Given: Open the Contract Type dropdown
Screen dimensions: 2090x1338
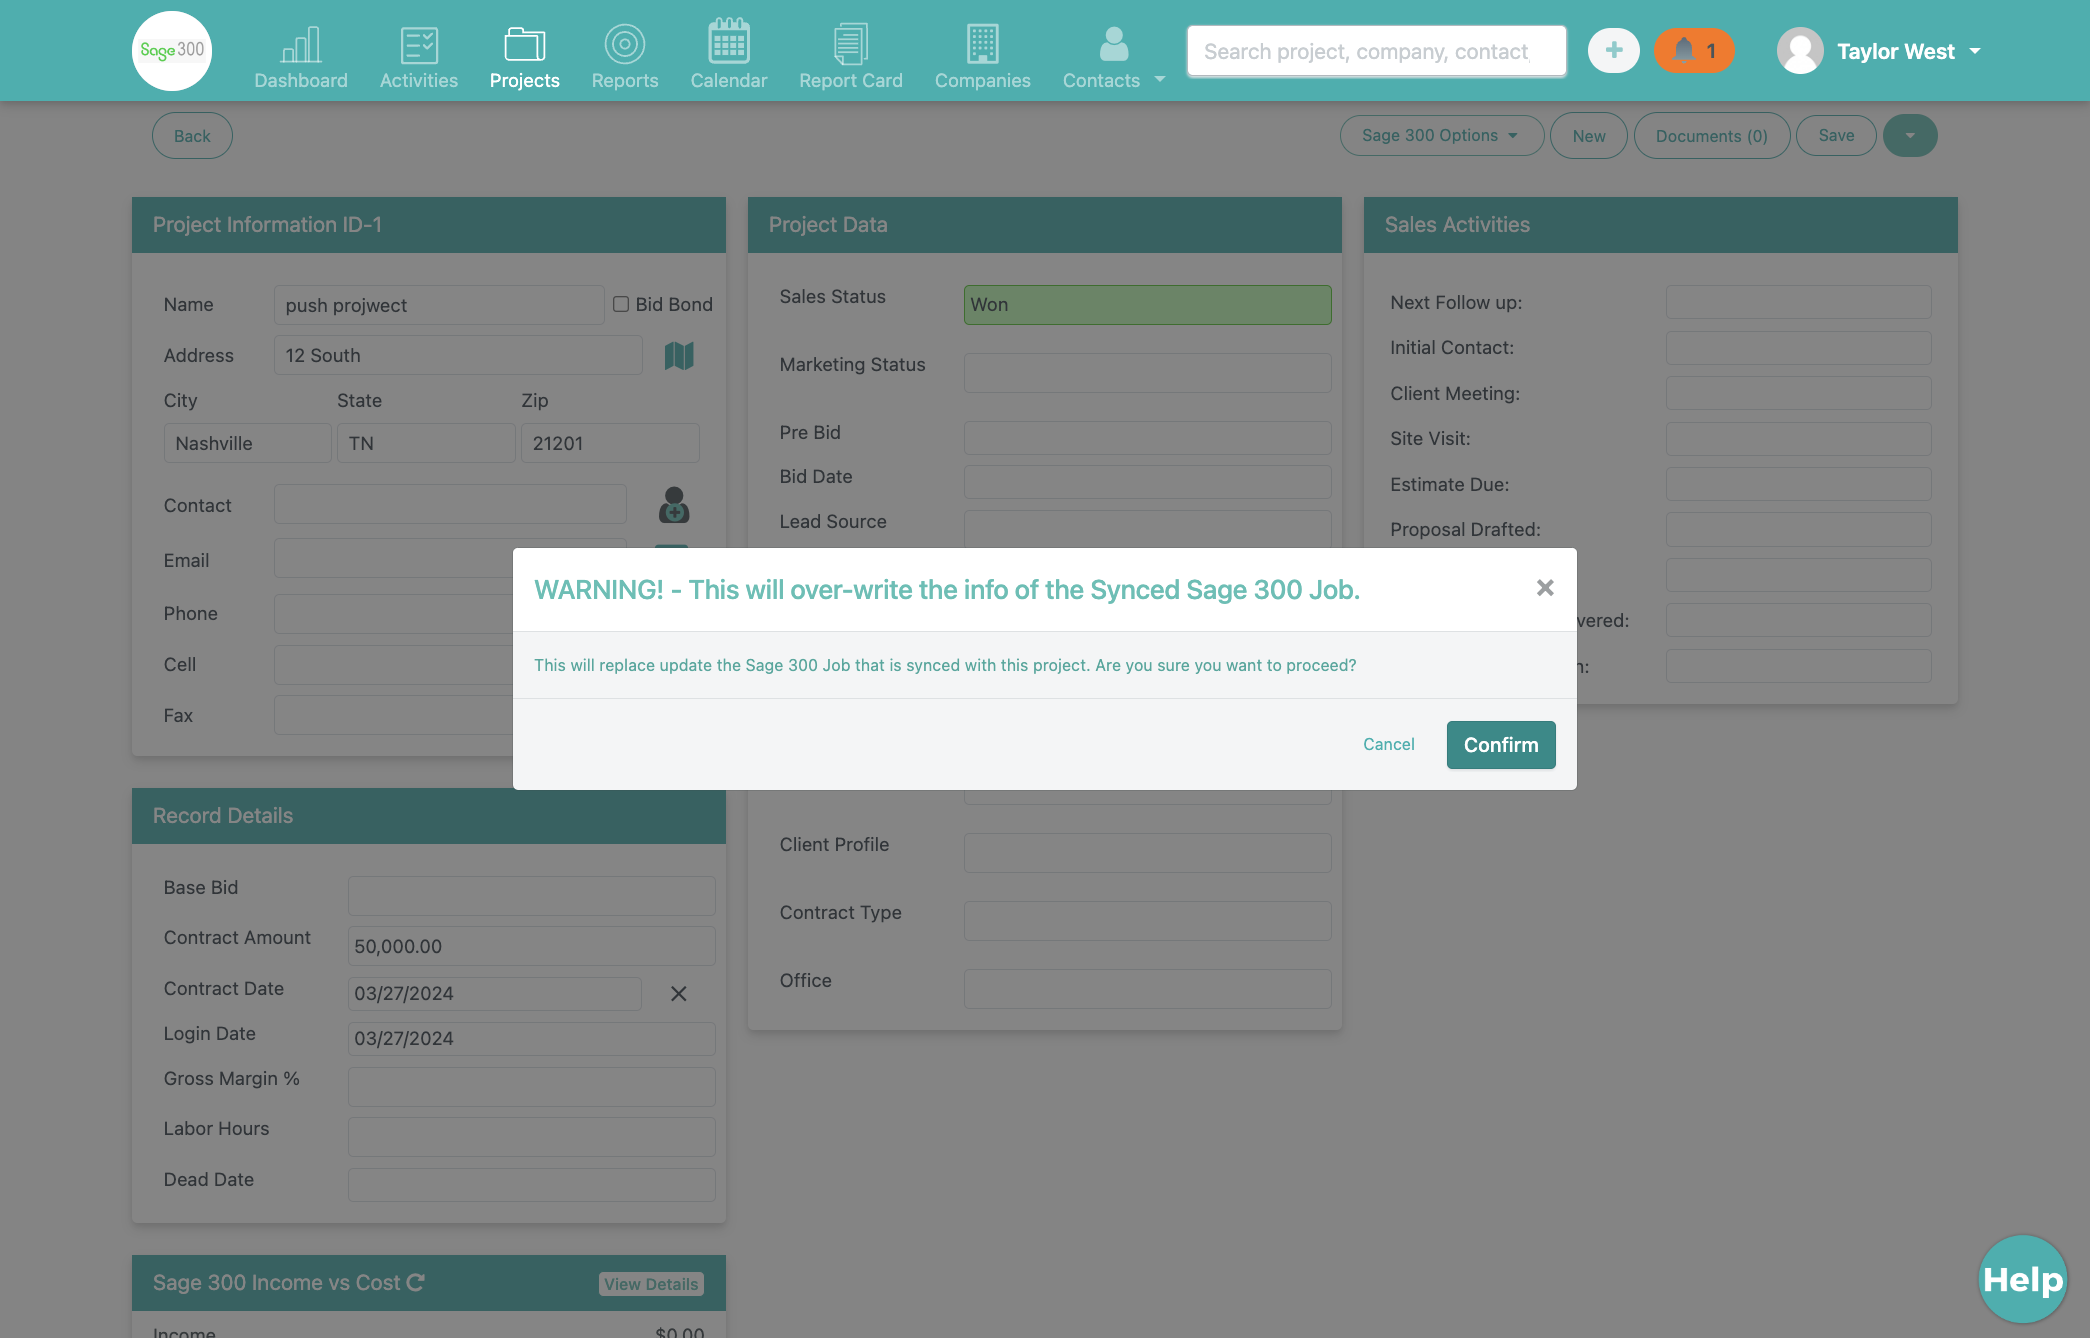Looking at the screenshot, I should [1147, 921].
